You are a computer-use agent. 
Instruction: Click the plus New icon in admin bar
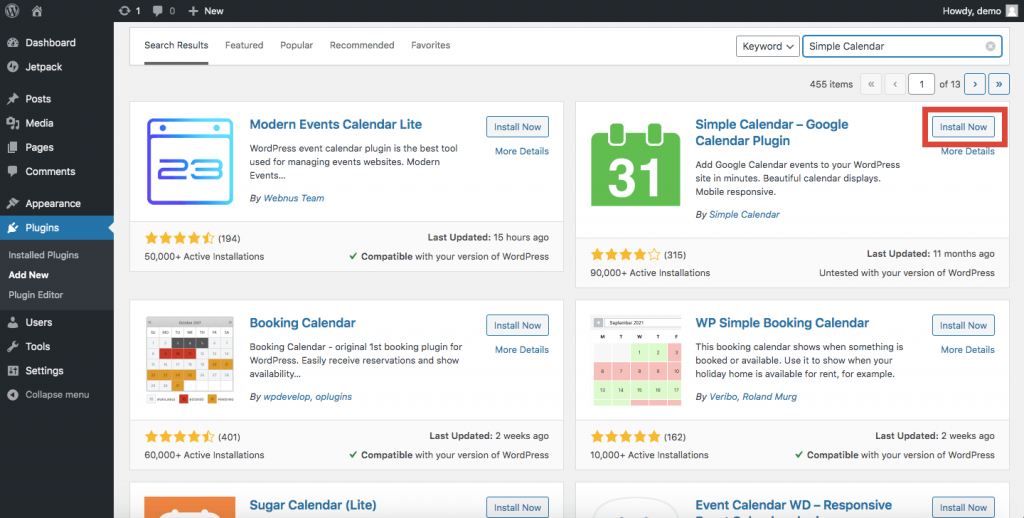(193, 11)
